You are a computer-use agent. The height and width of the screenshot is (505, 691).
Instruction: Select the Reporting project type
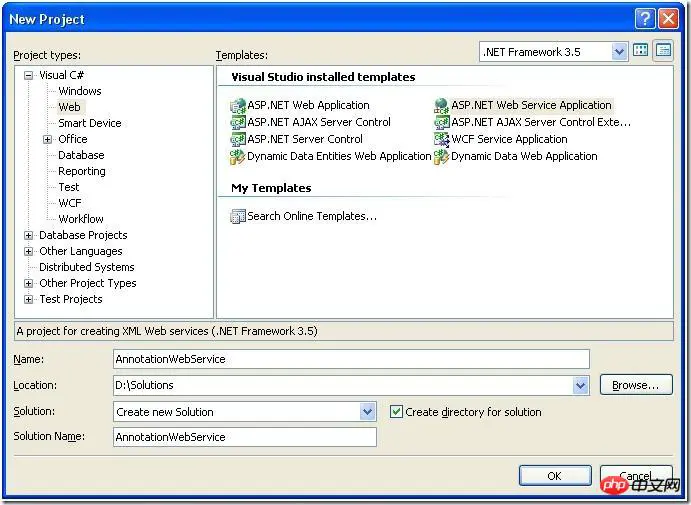pos(82,171)
